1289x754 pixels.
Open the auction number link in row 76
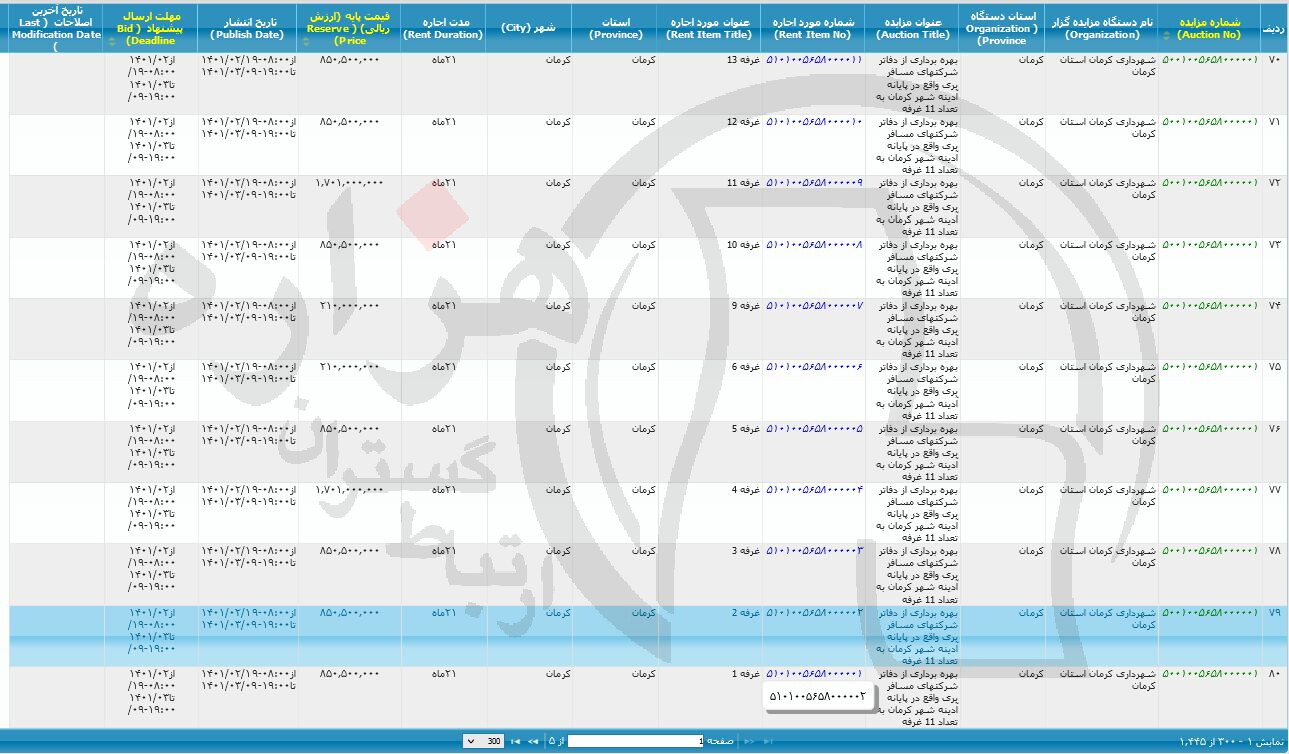tap(1210, 428)
